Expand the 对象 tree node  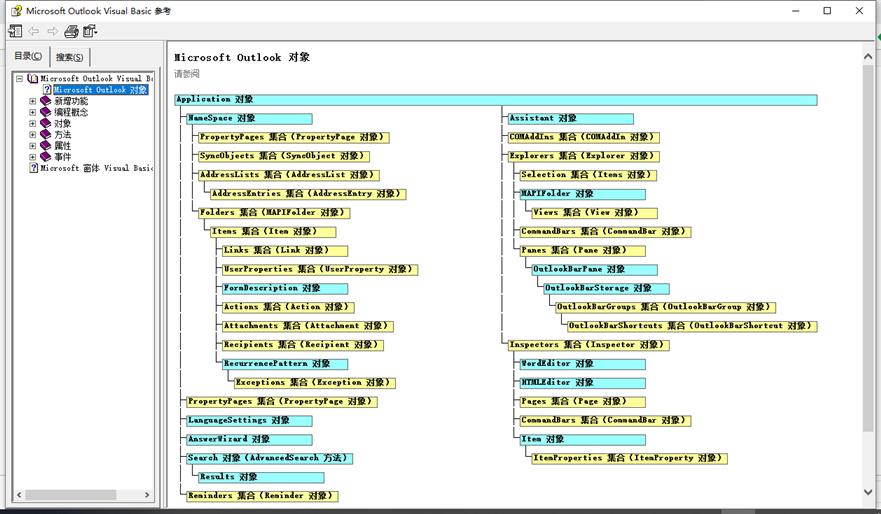[x=33, y=124]
